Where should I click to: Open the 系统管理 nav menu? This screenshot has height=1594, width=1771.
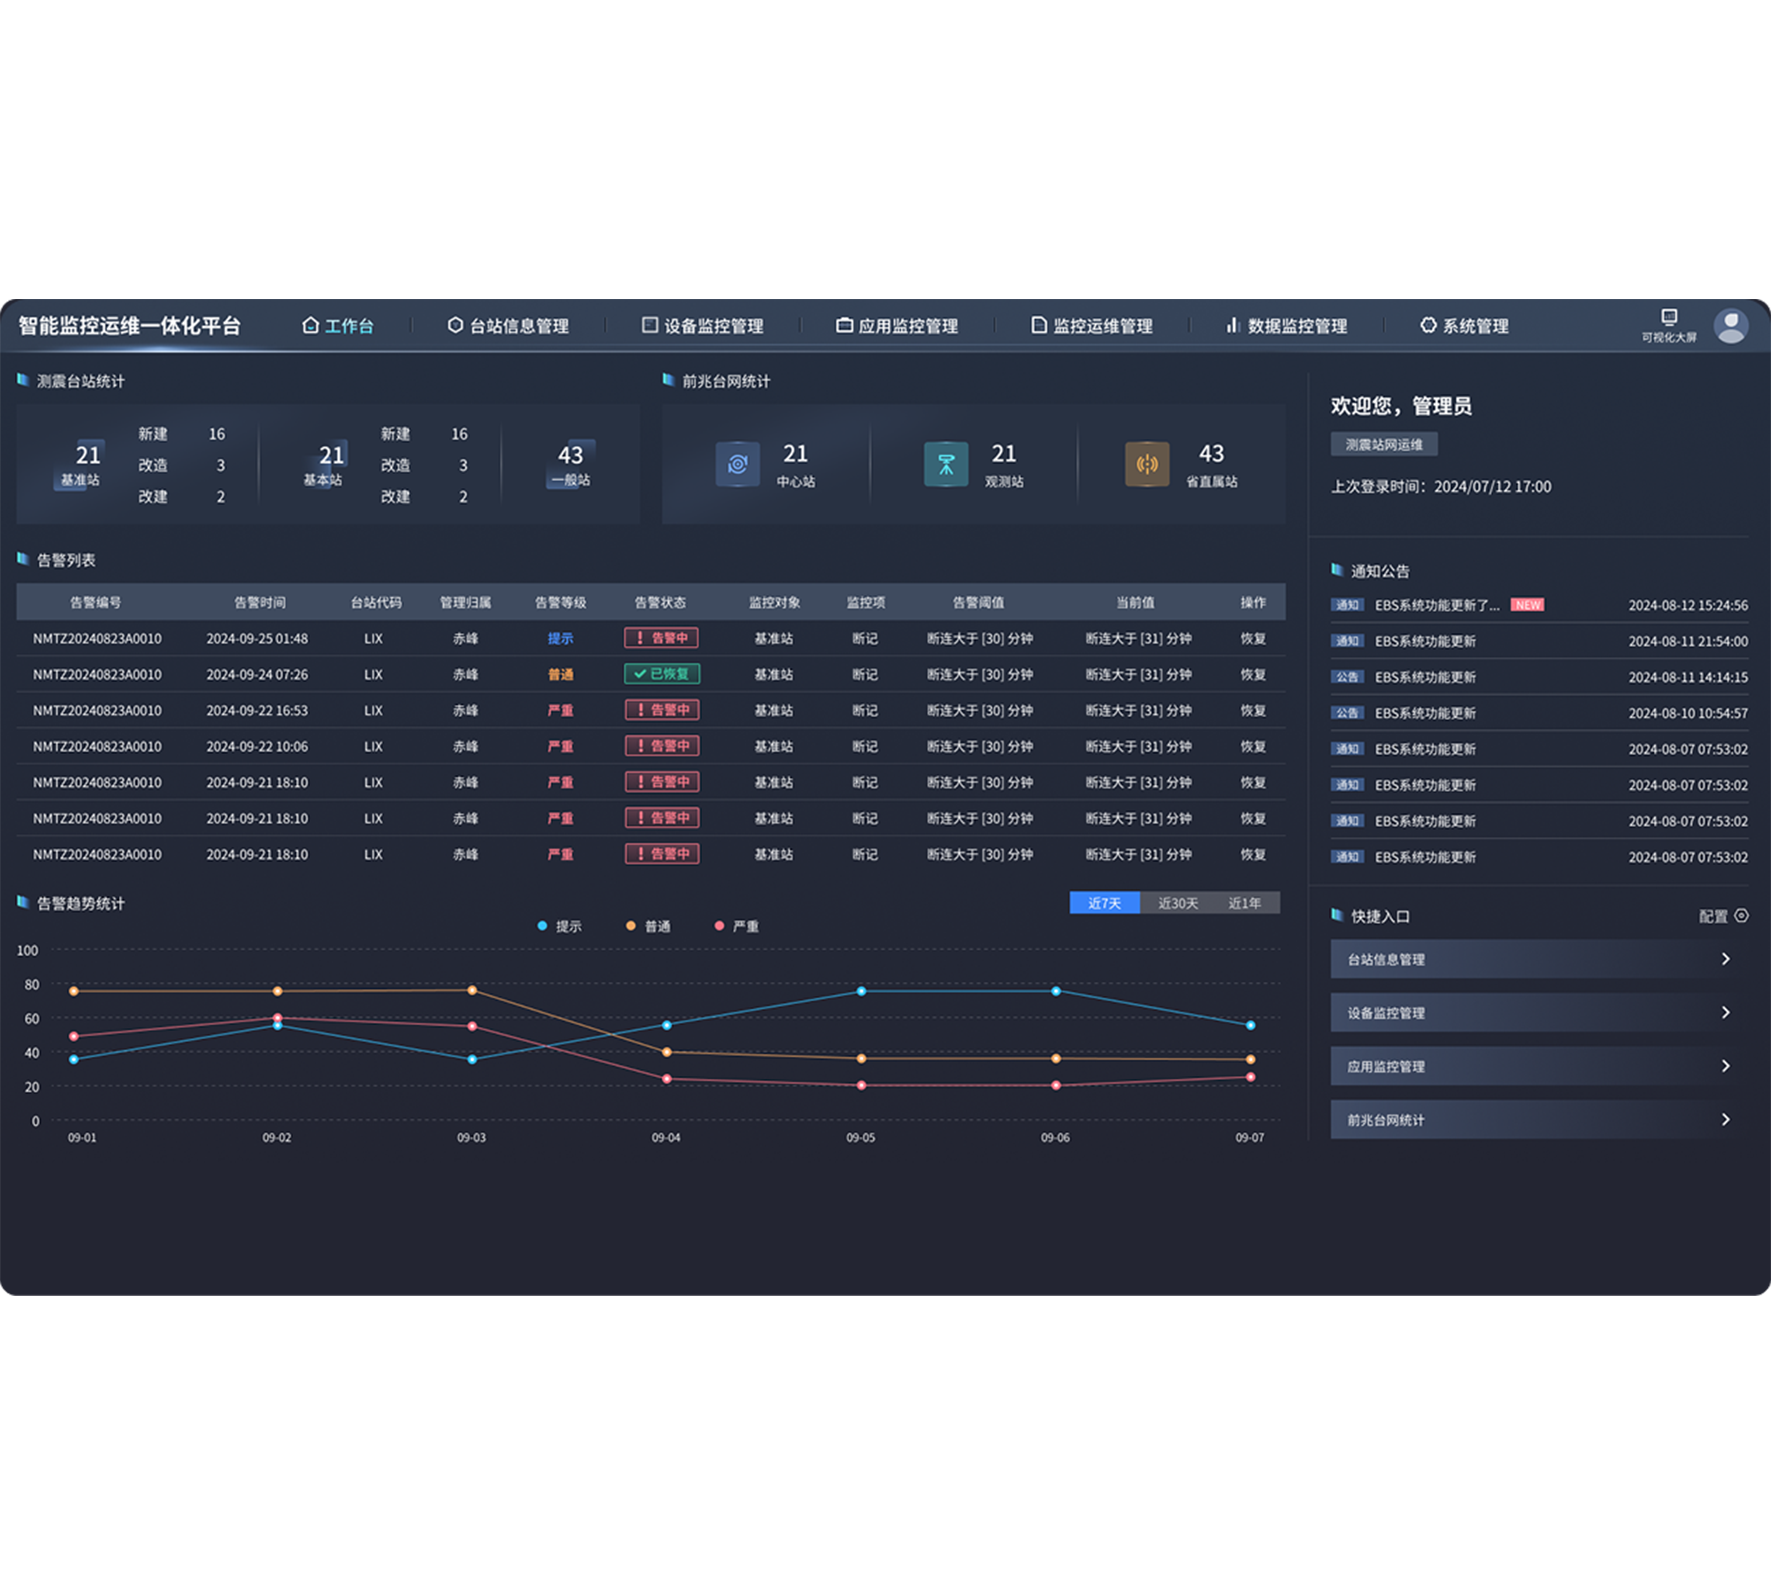coord(1464,326)
